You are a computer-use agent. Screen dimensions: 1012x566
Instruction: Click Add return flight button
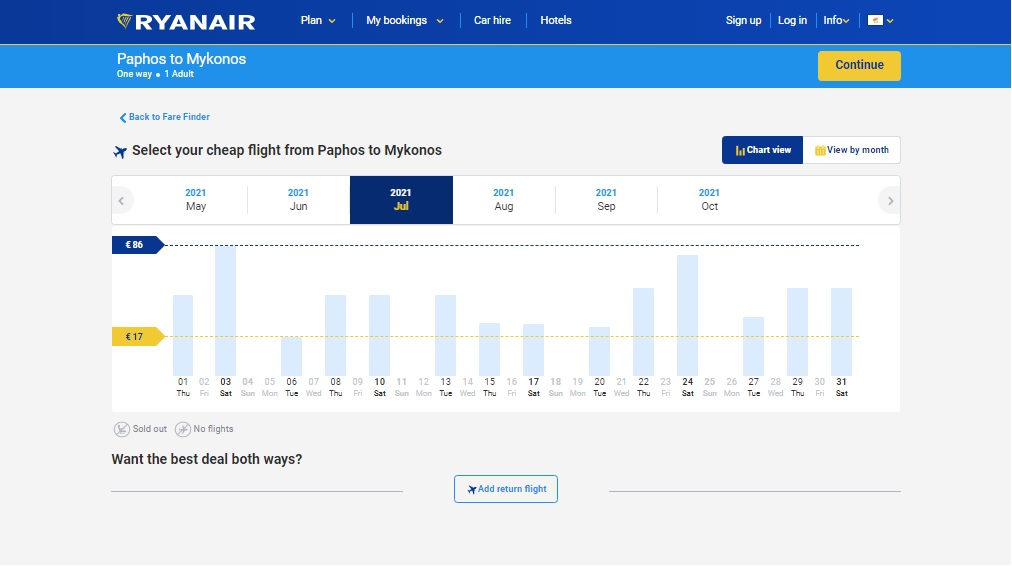(505, 489)
